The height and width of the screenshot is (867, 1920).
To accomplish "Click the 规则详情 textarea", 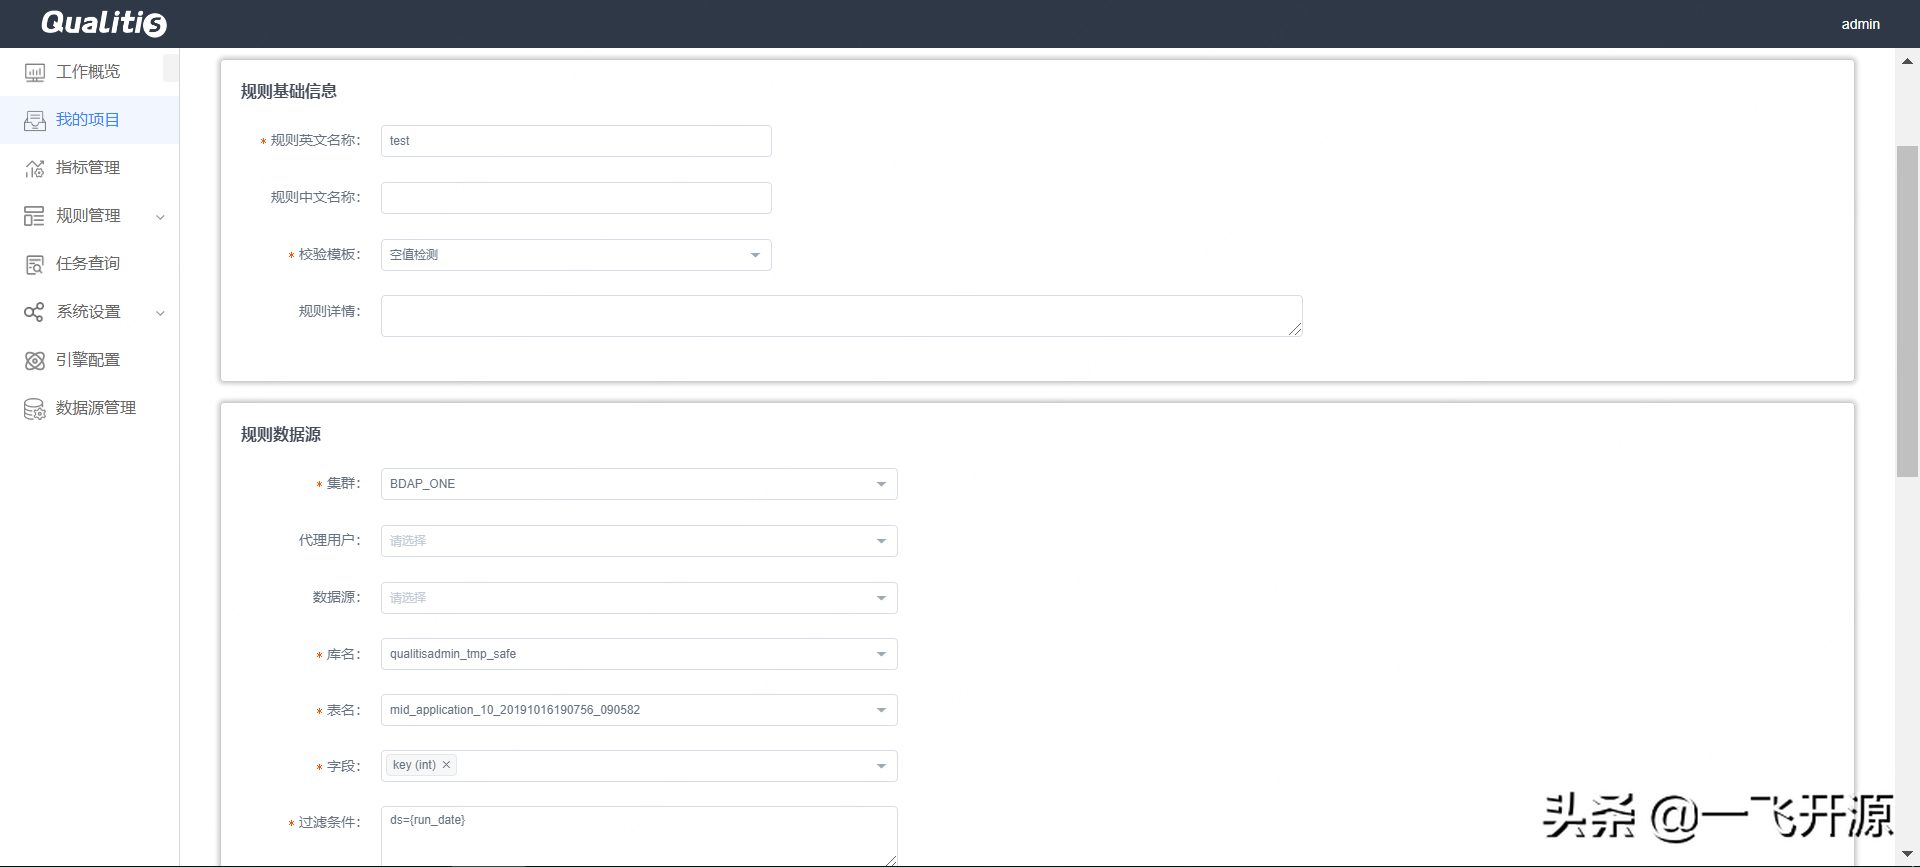I will [841, 316].
